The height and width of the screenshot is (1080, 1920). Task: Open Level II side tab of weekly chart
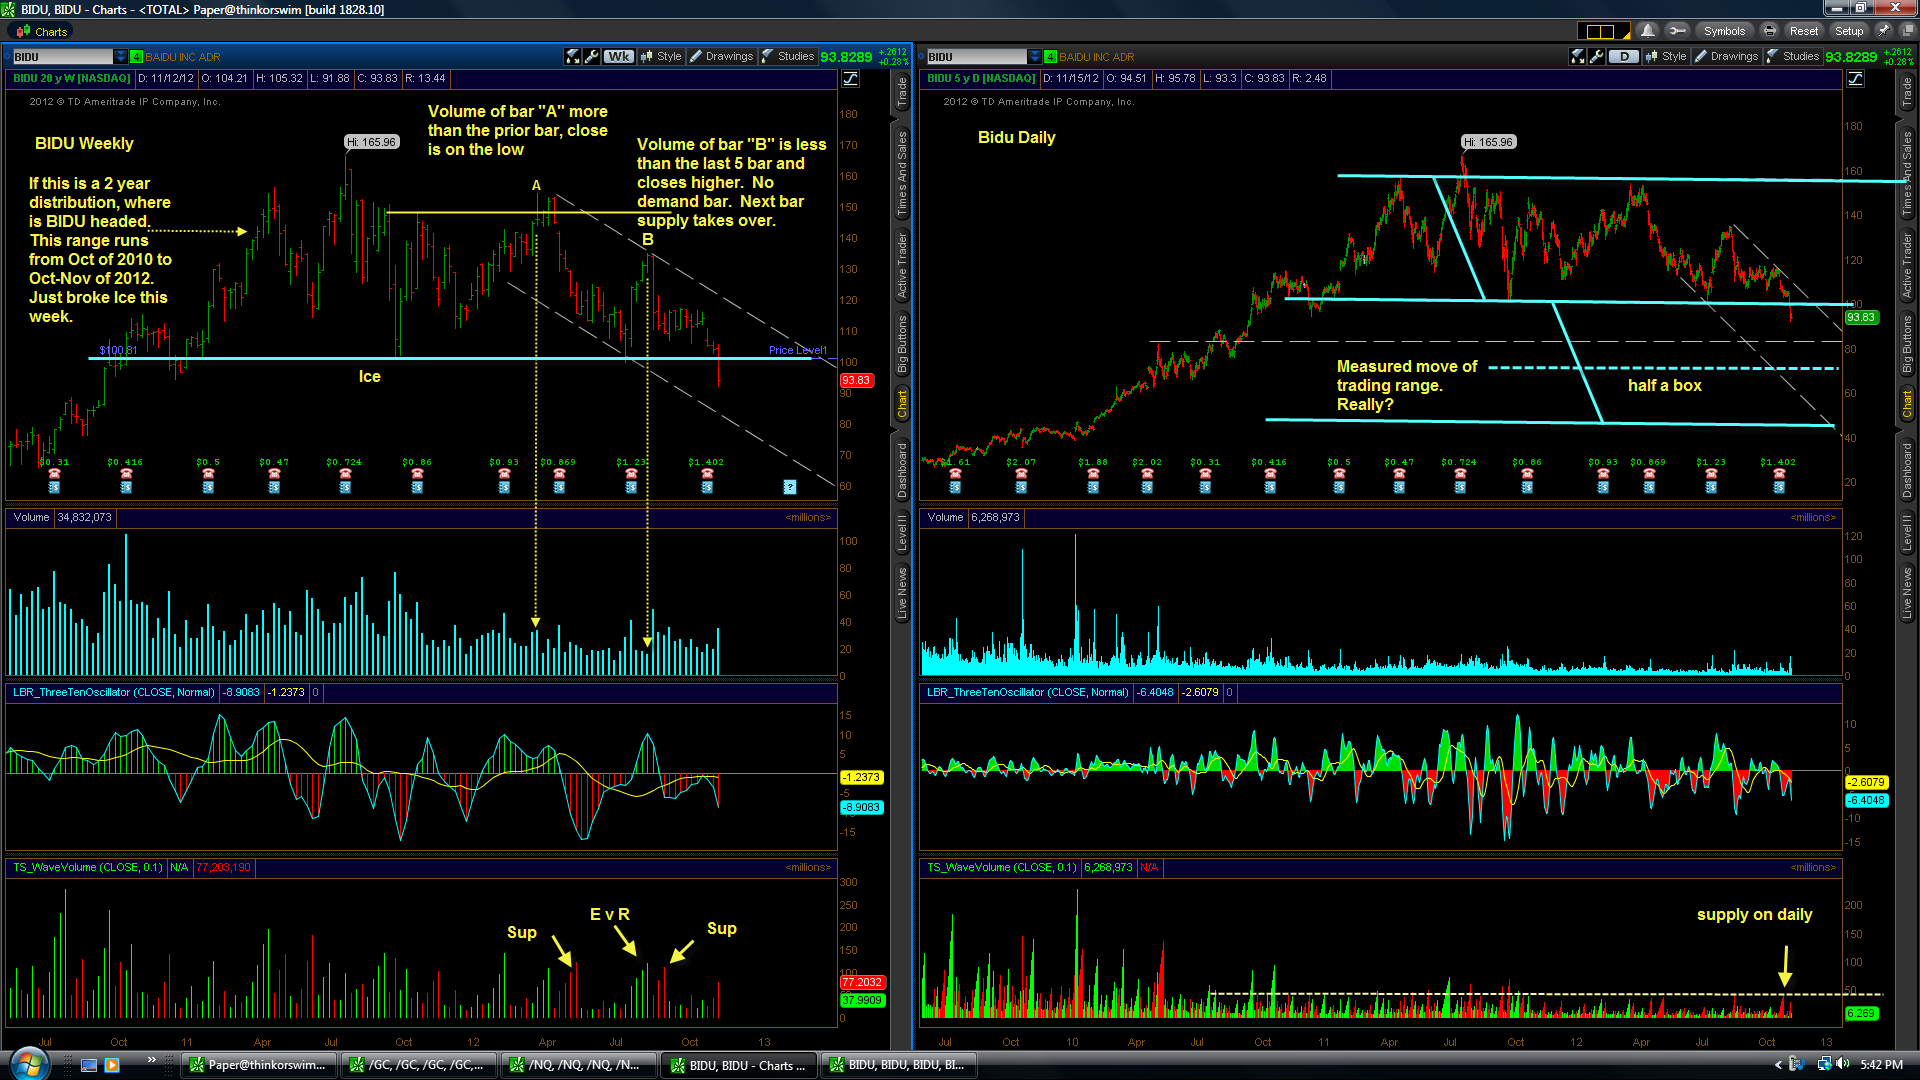coord(902,532)
